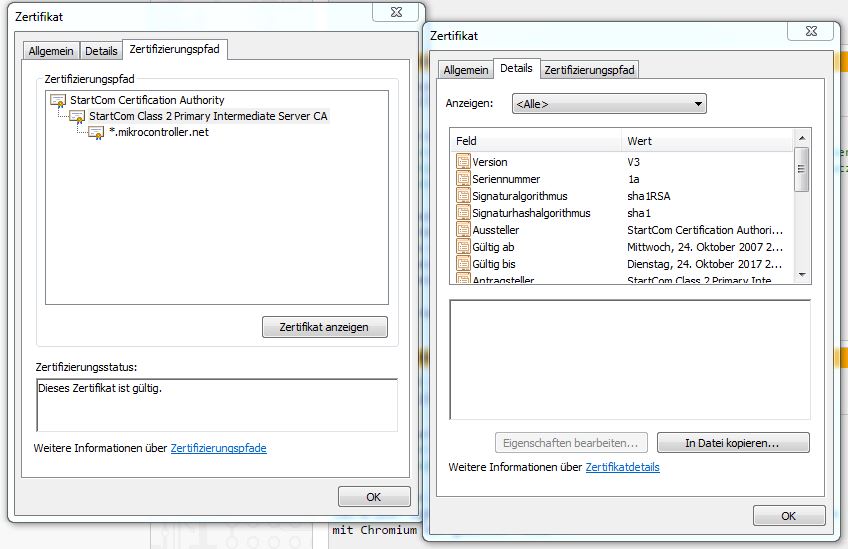Select StartCom Certification Authority certificate icon
Image resolution: width=848 pixels, height=549 pixels.
pyautogui.click(x=58, y=101)
